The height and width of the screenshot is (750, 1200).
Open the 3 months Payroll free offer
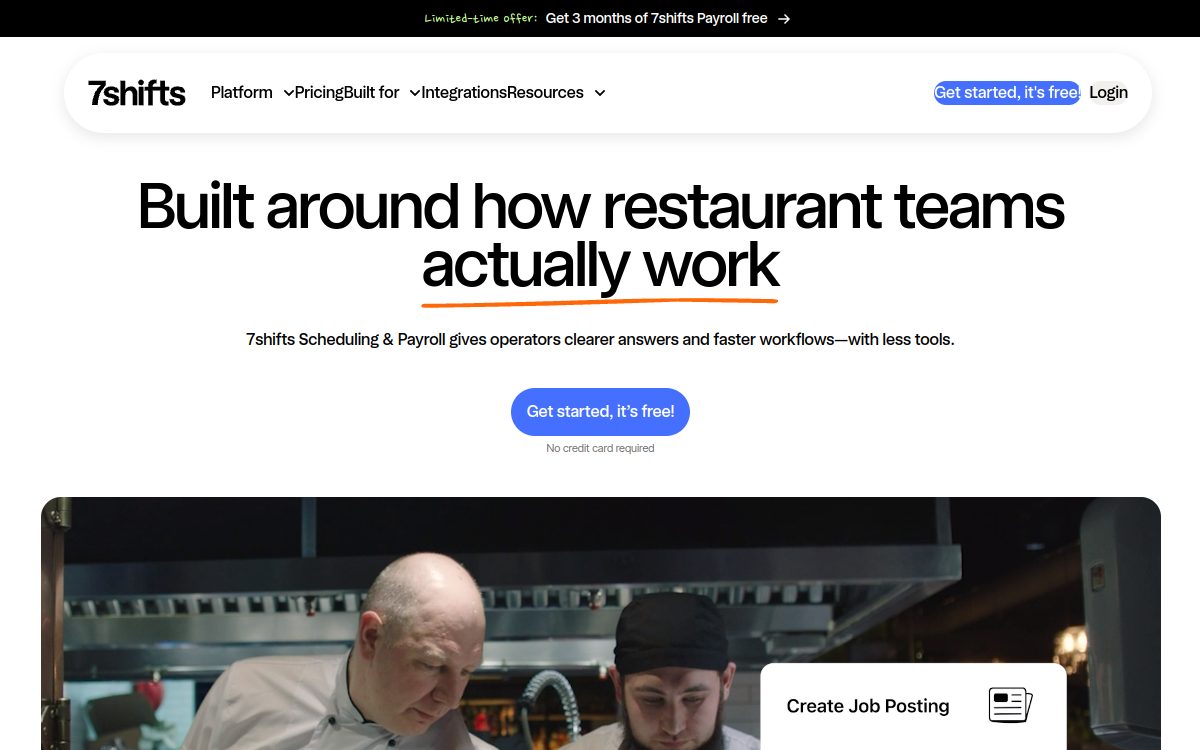(657, 18)
